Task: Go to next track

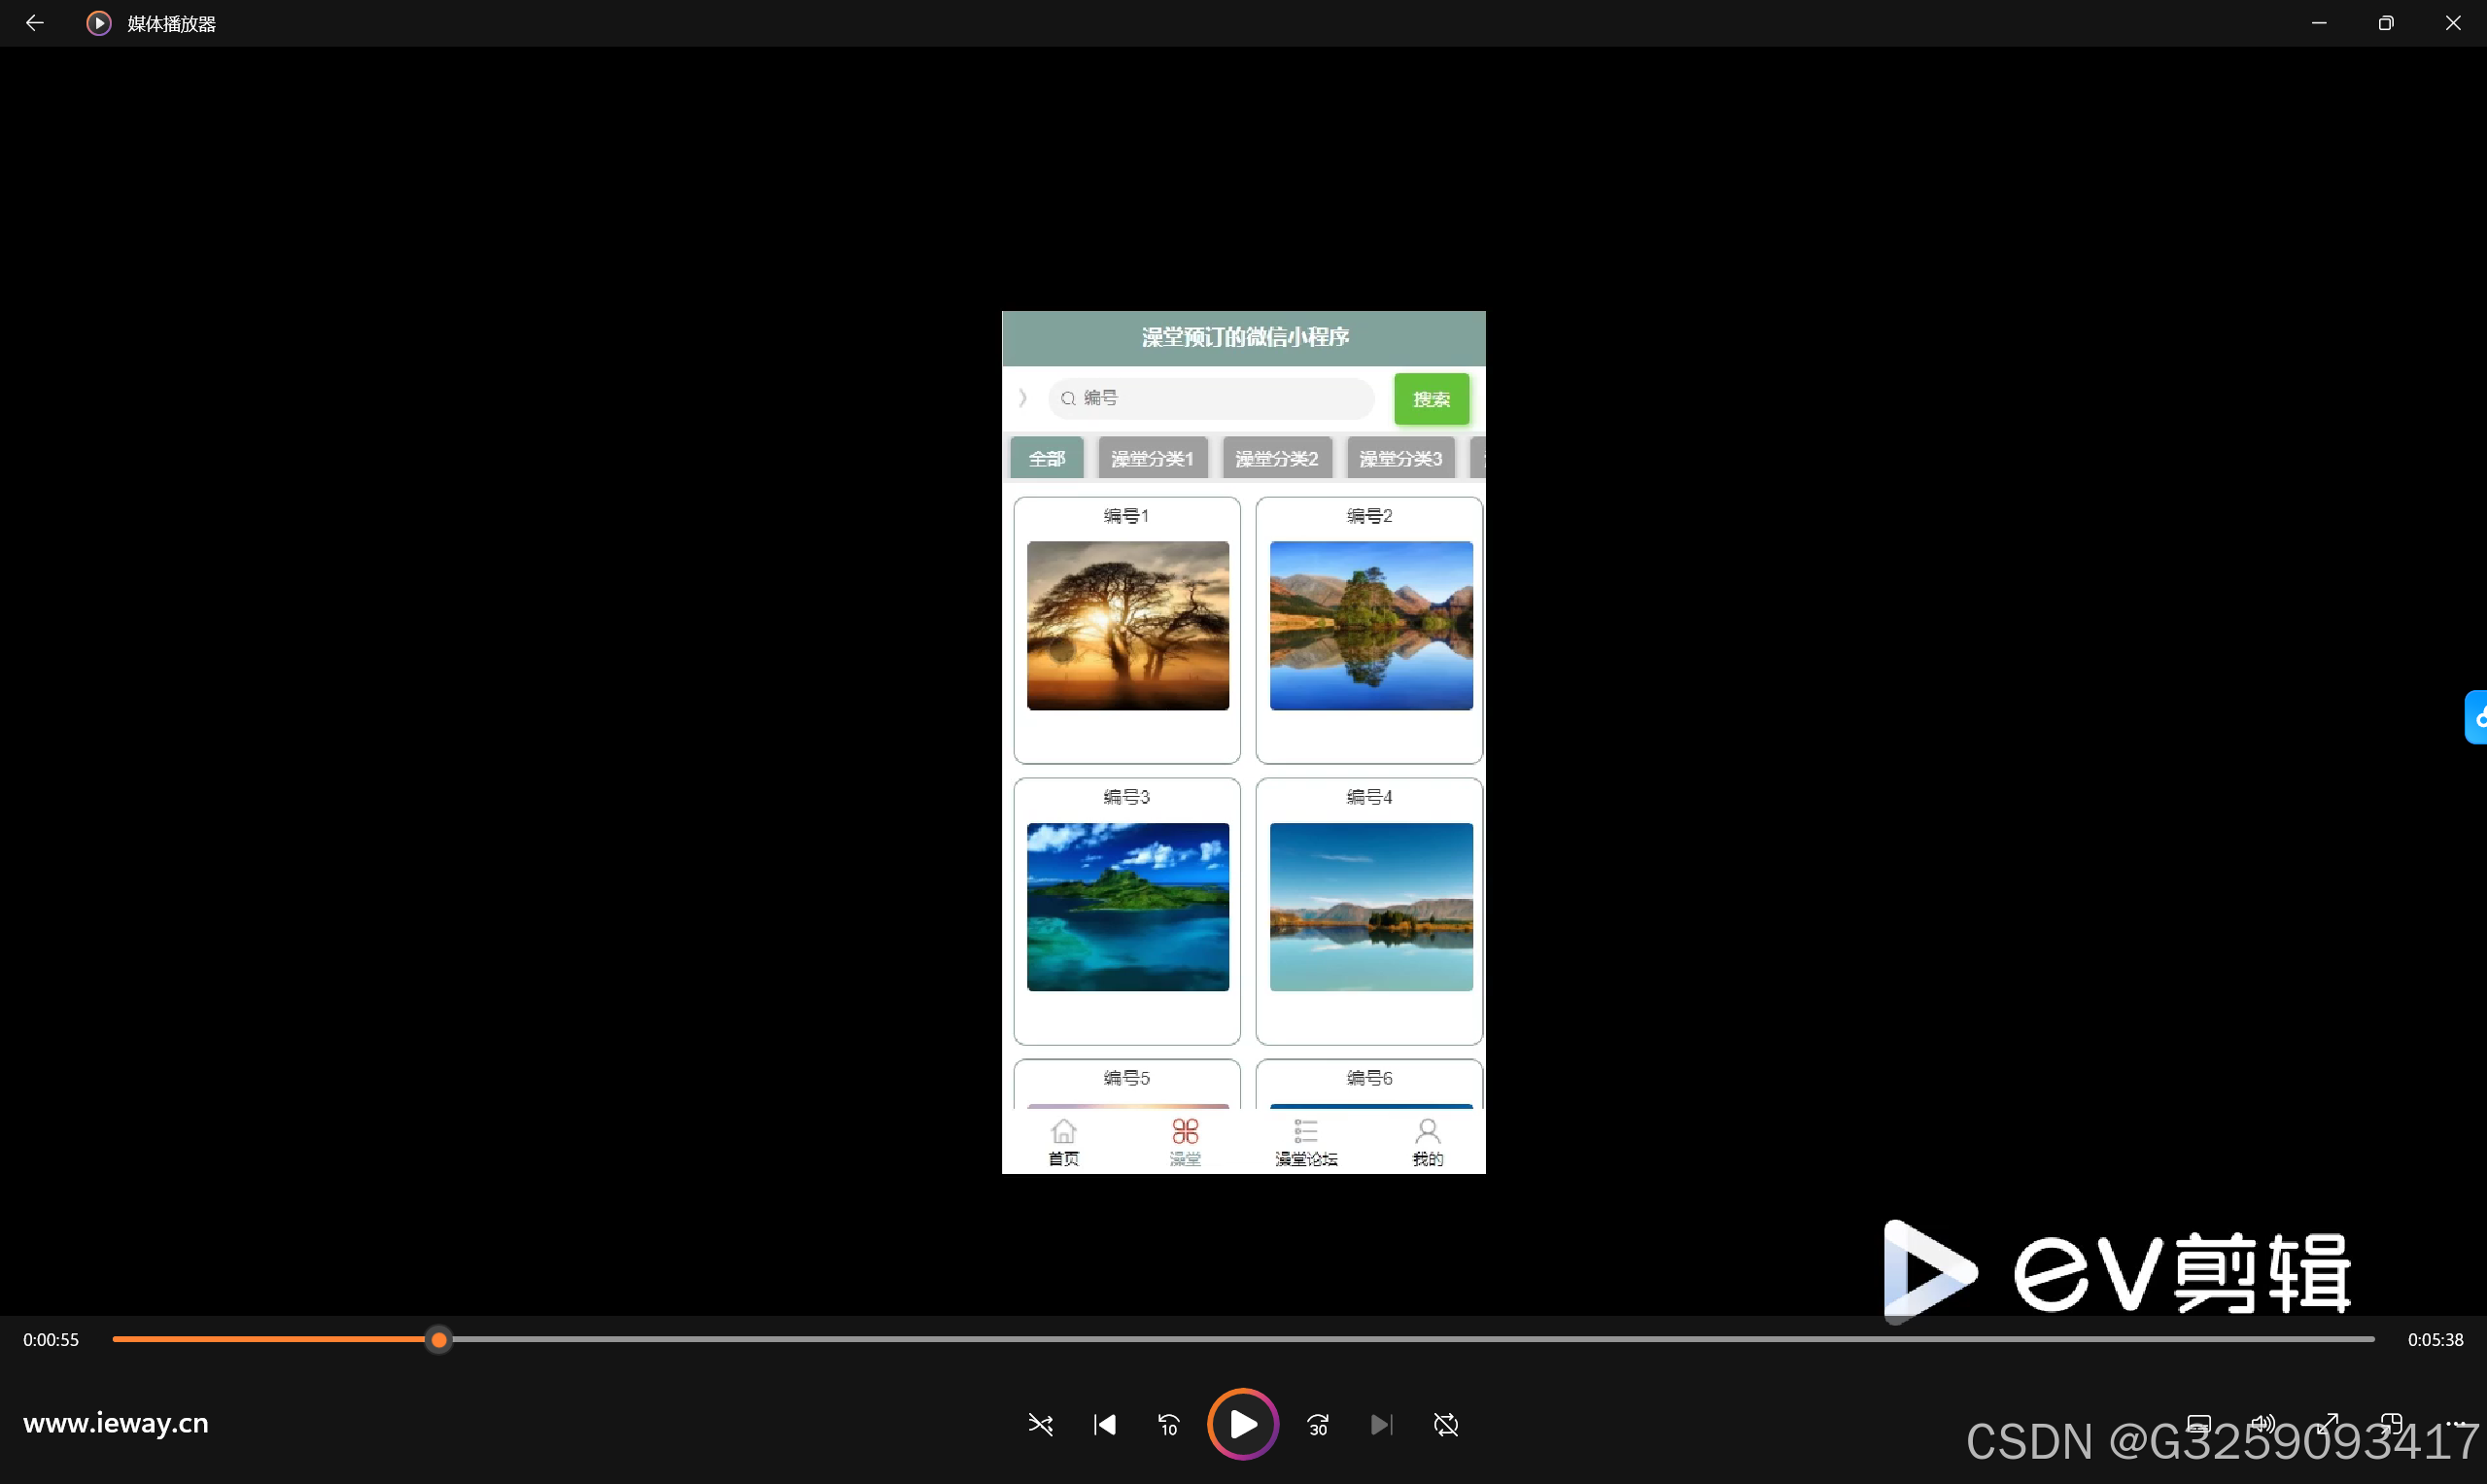Action: click(x=1381, y=1424)
